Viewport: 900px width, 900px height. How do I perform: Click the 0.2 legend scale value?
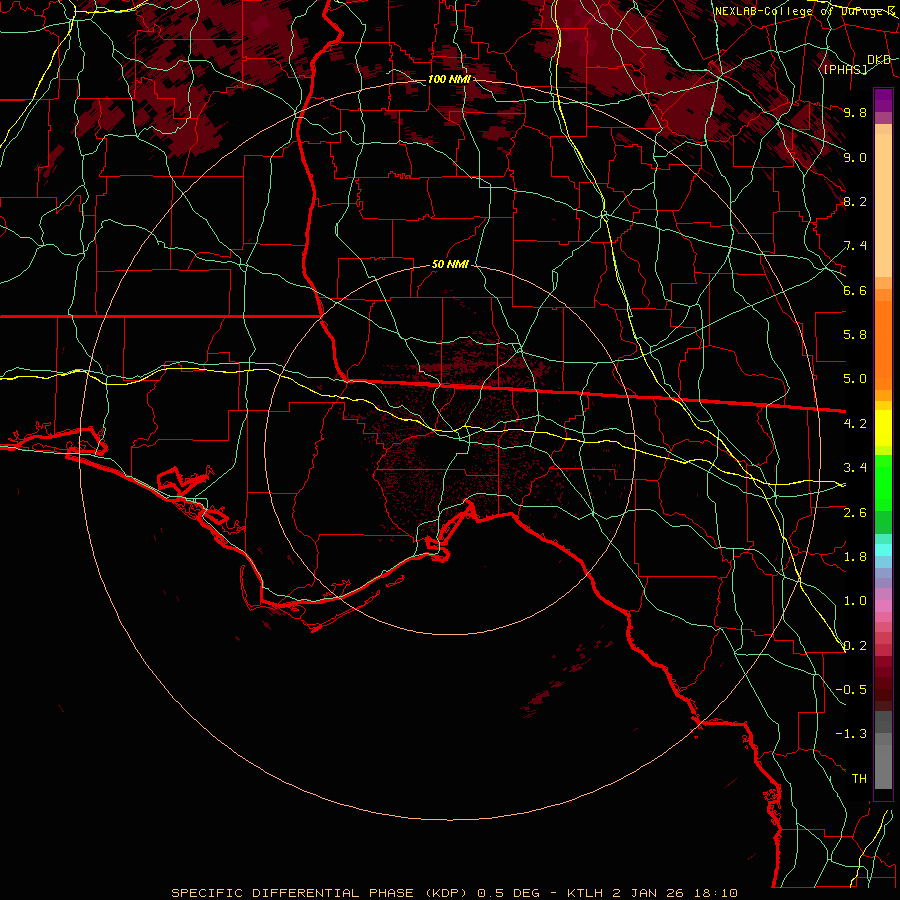tap(855, 646)
